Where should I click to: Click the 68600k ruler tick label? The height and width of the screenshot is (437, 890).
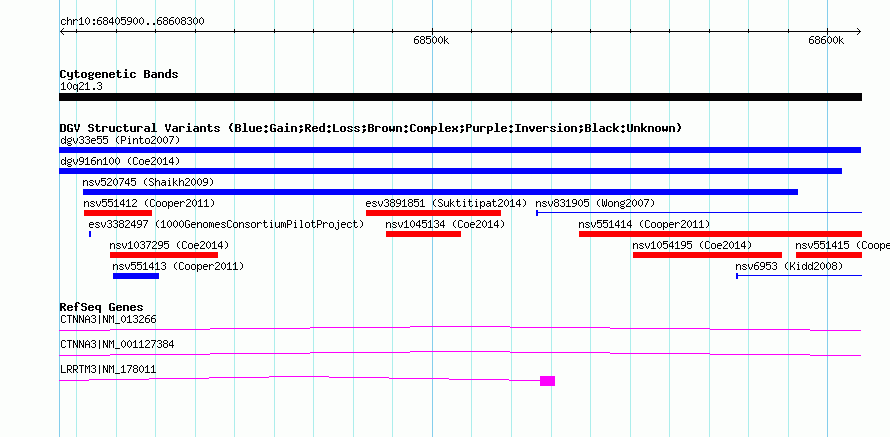826,41
